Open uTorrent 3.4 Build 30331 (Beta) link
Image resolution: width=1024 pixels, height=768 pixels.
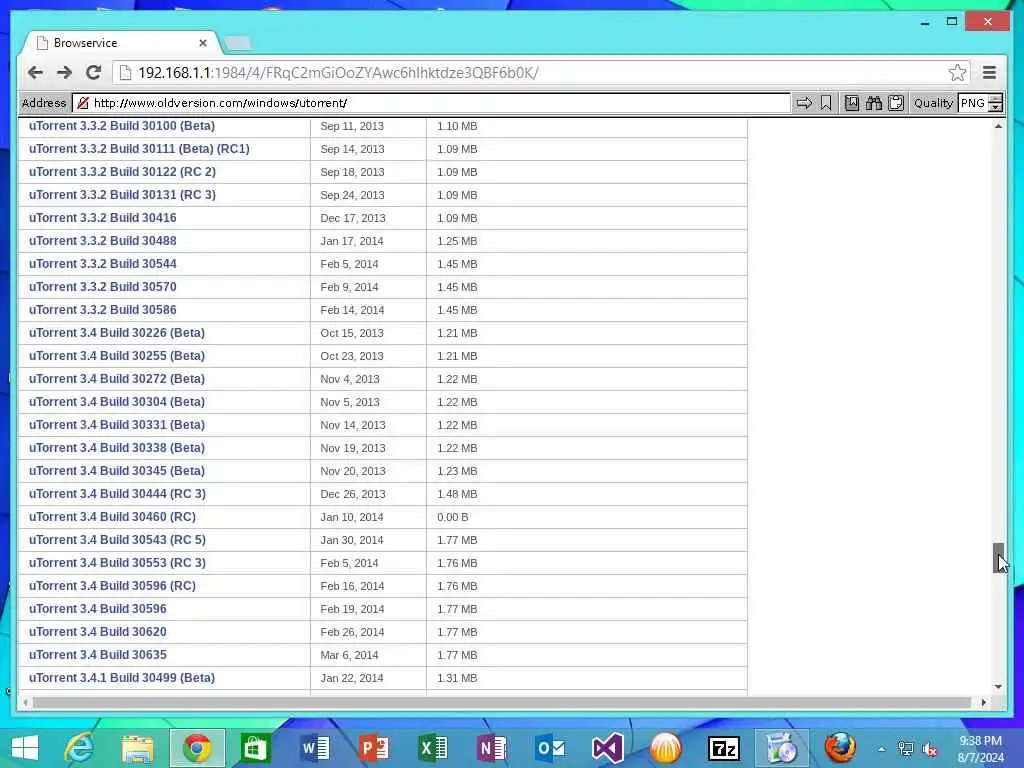[x=117, y=424]
